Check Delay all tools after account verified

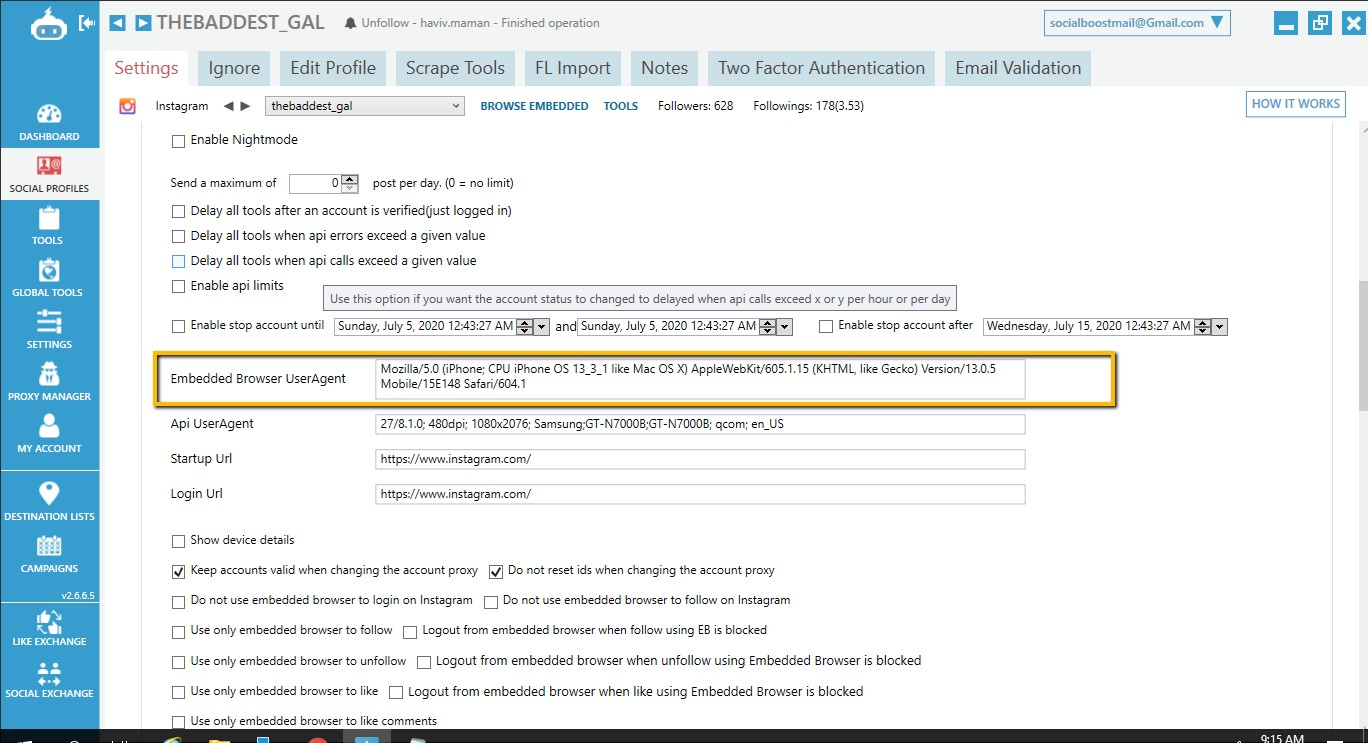pos(179,211)
